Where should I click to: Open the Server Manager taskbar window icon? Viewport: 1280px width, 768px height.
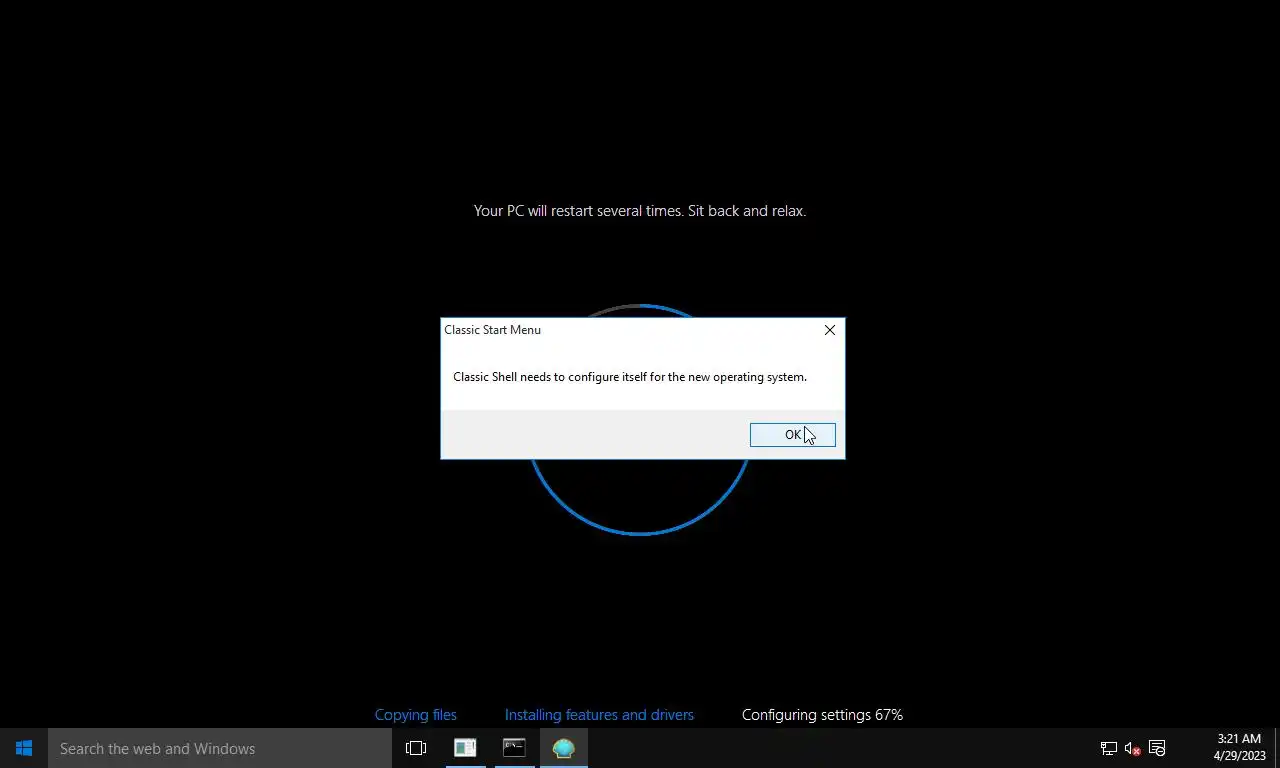tap(465, 748)
